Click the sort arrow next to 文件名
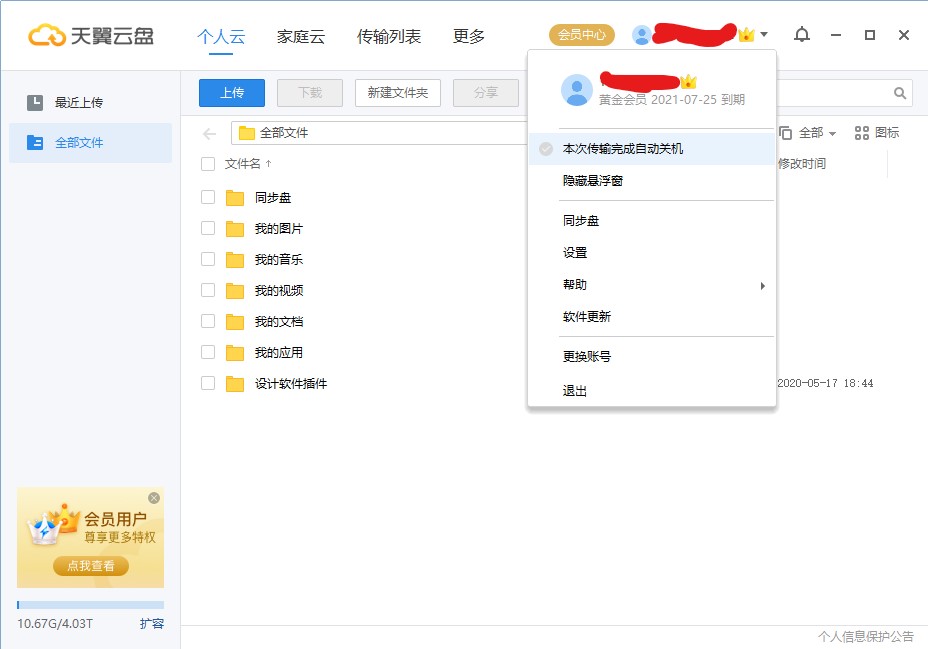This screenshot has width=928, height=649. point(269,164)
